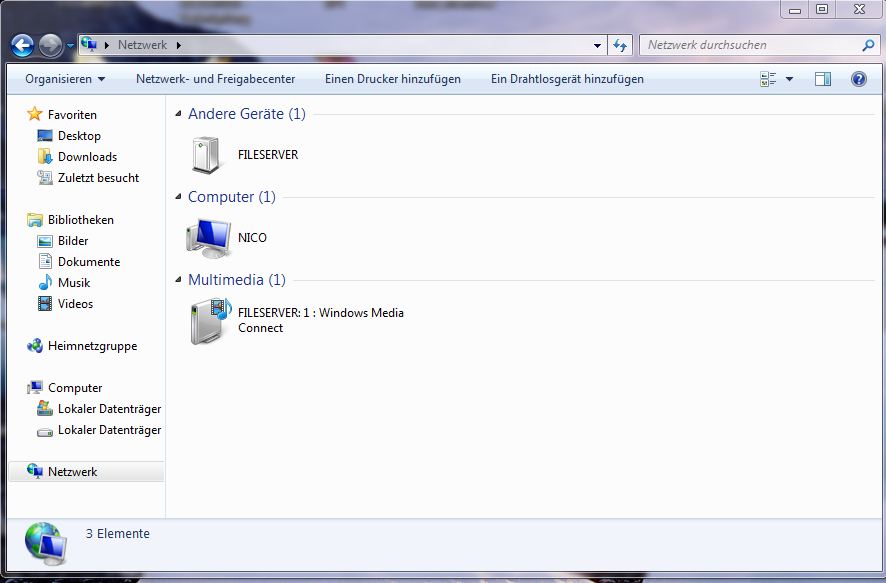
Task: Change view using the view icon
Action: [768, 79]
